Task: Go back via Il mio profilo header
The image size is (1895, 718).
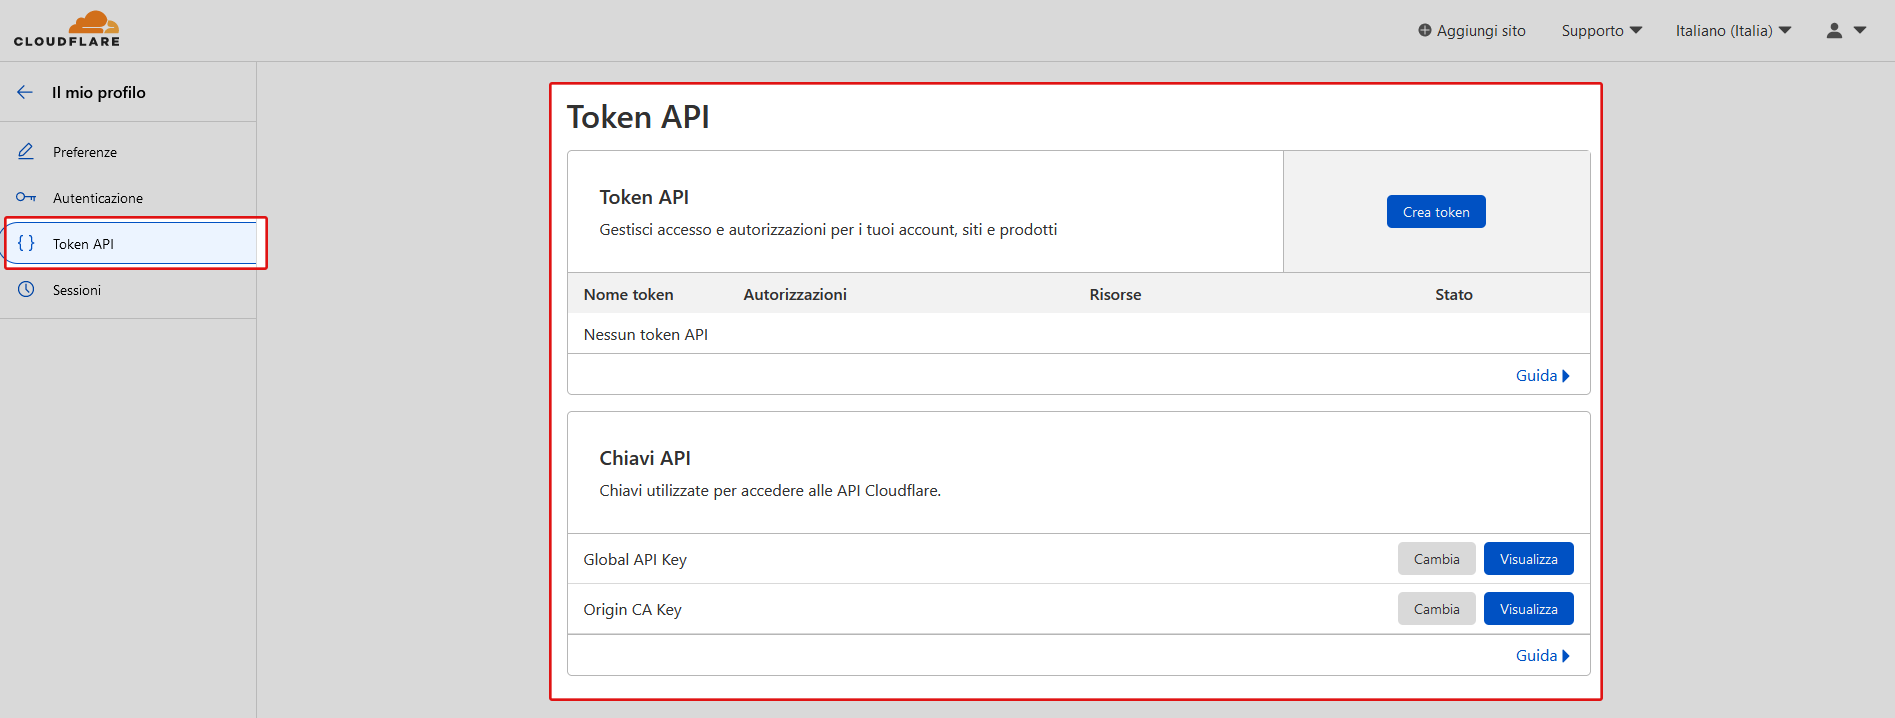Action: pyautogui.click(x=99, y=92)
